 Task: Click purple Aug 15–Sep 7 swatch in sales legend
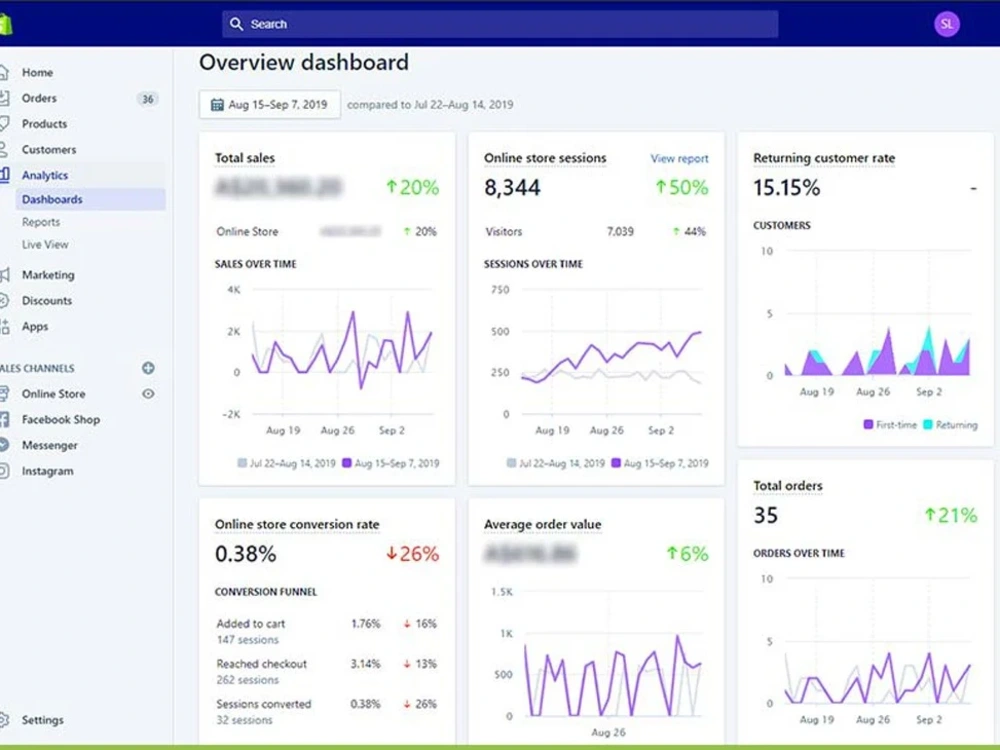click(346, 463)
